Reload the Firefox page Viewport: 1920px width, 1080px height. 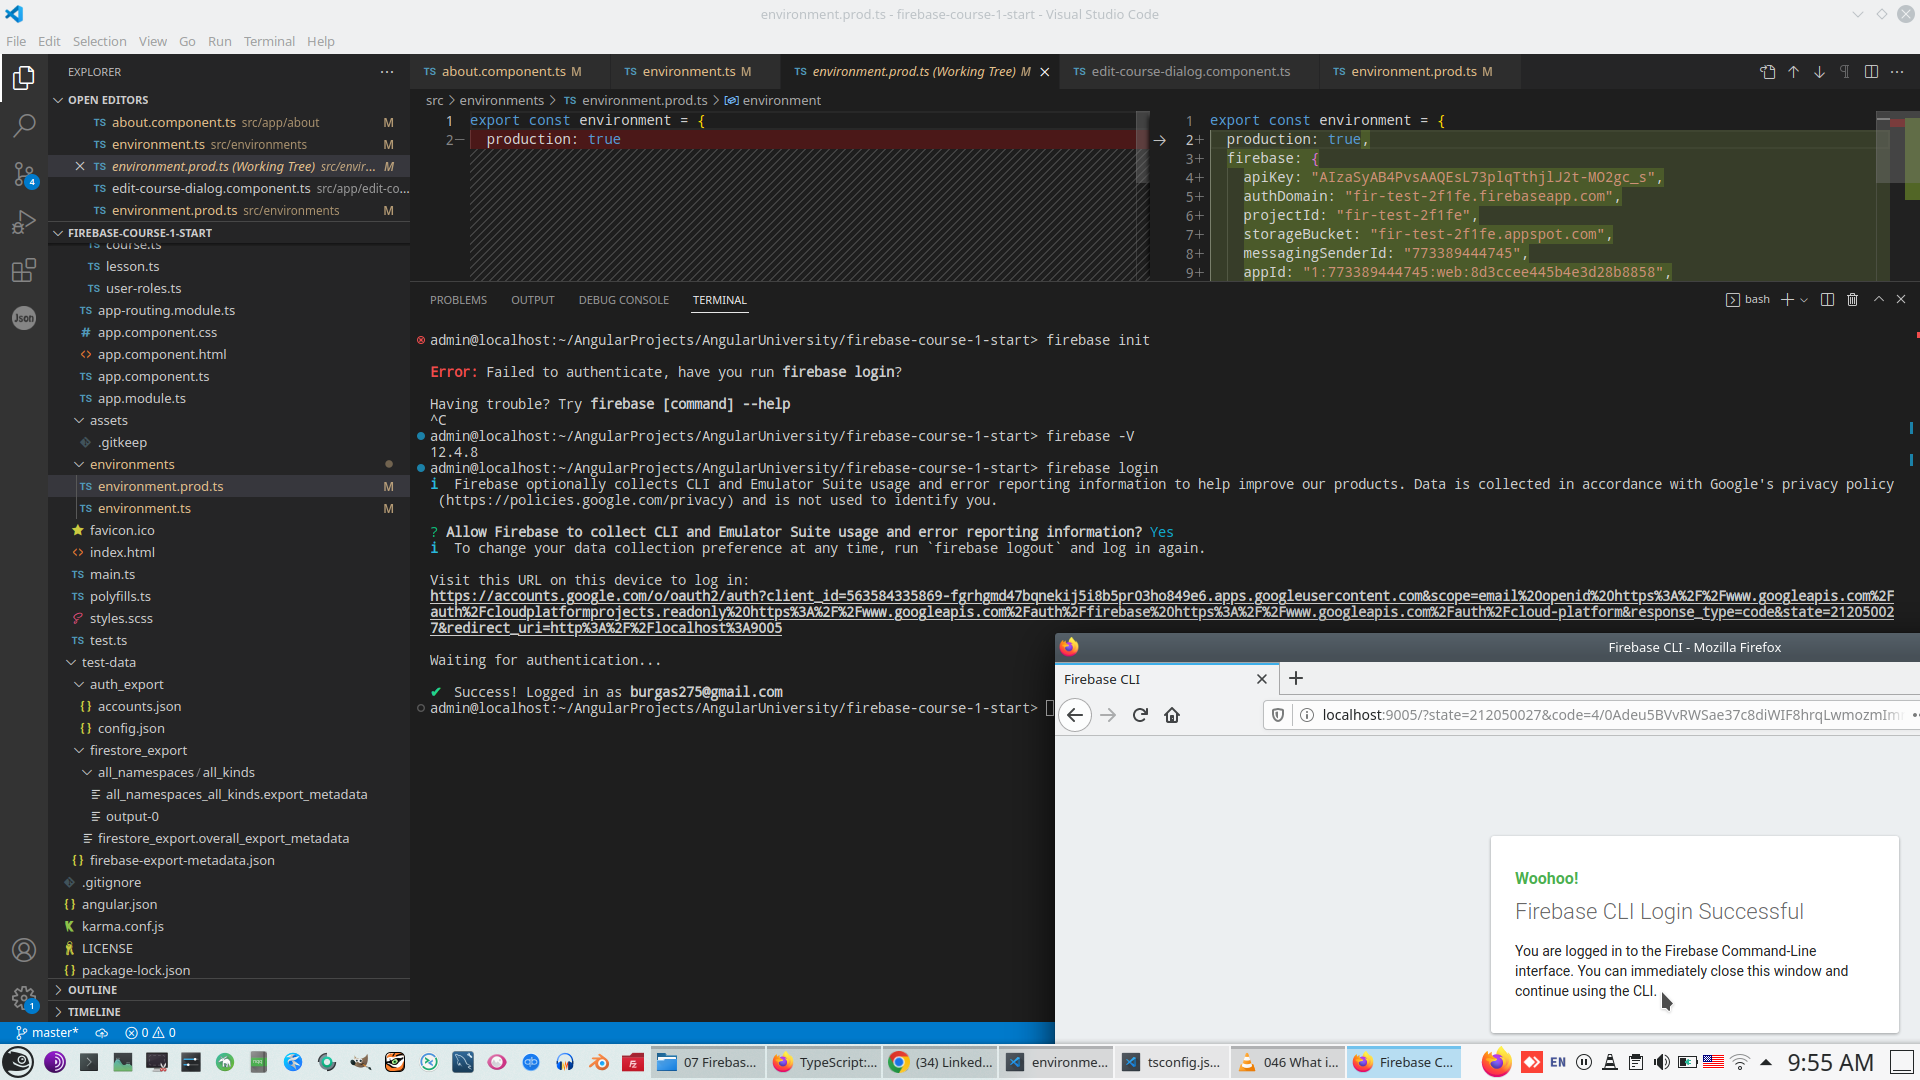coord(1140,715)
